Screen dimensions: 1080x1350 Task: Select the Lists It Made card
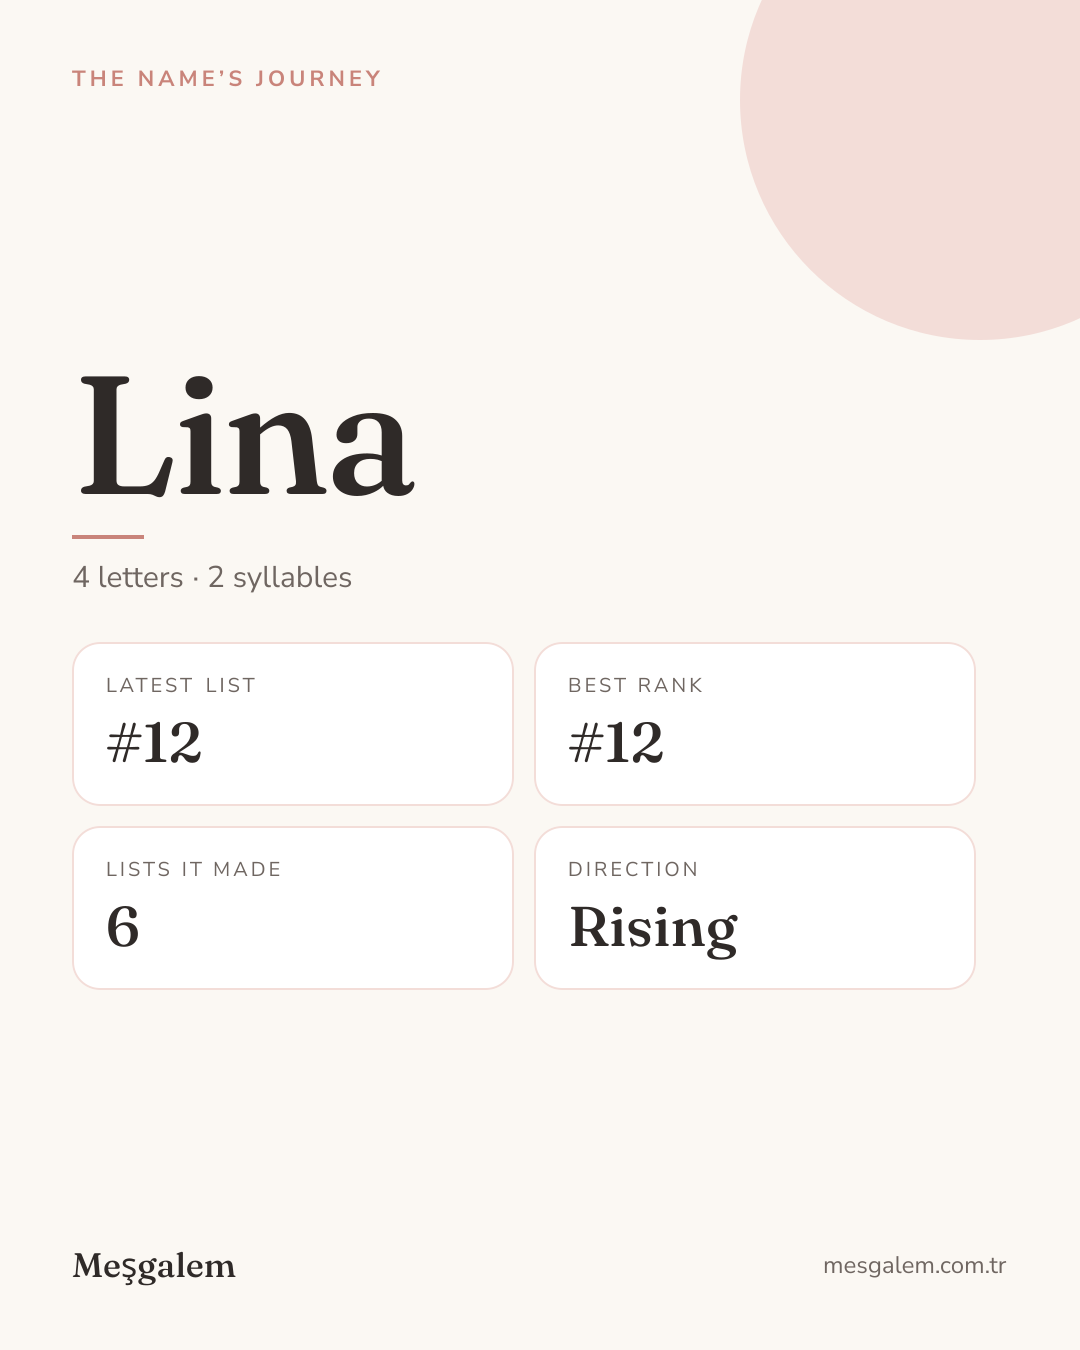click(293, 908)
